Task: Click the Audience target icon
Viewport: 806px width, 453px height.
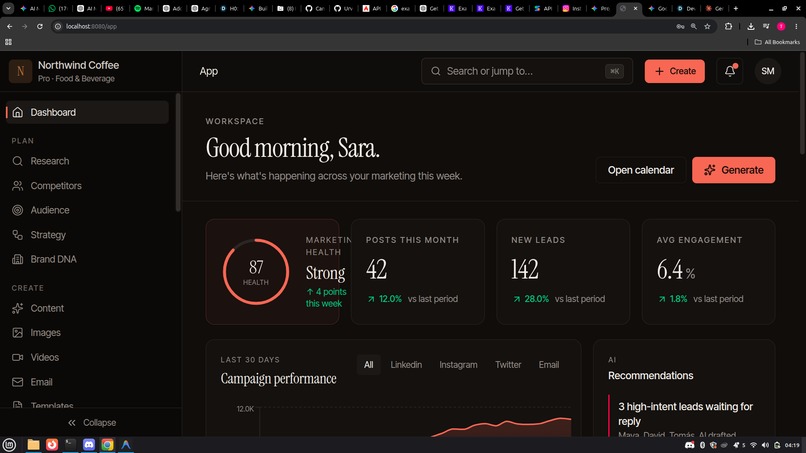Action: click(17, 210)
